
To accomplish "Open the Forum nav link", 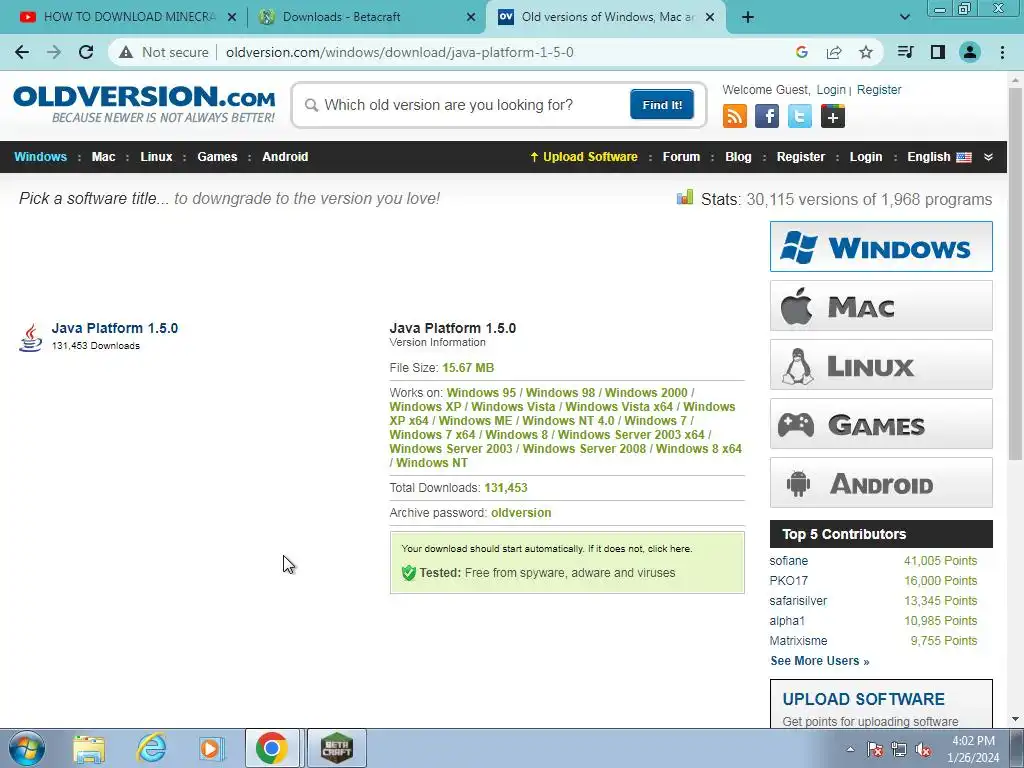I will tap(681, 157).
